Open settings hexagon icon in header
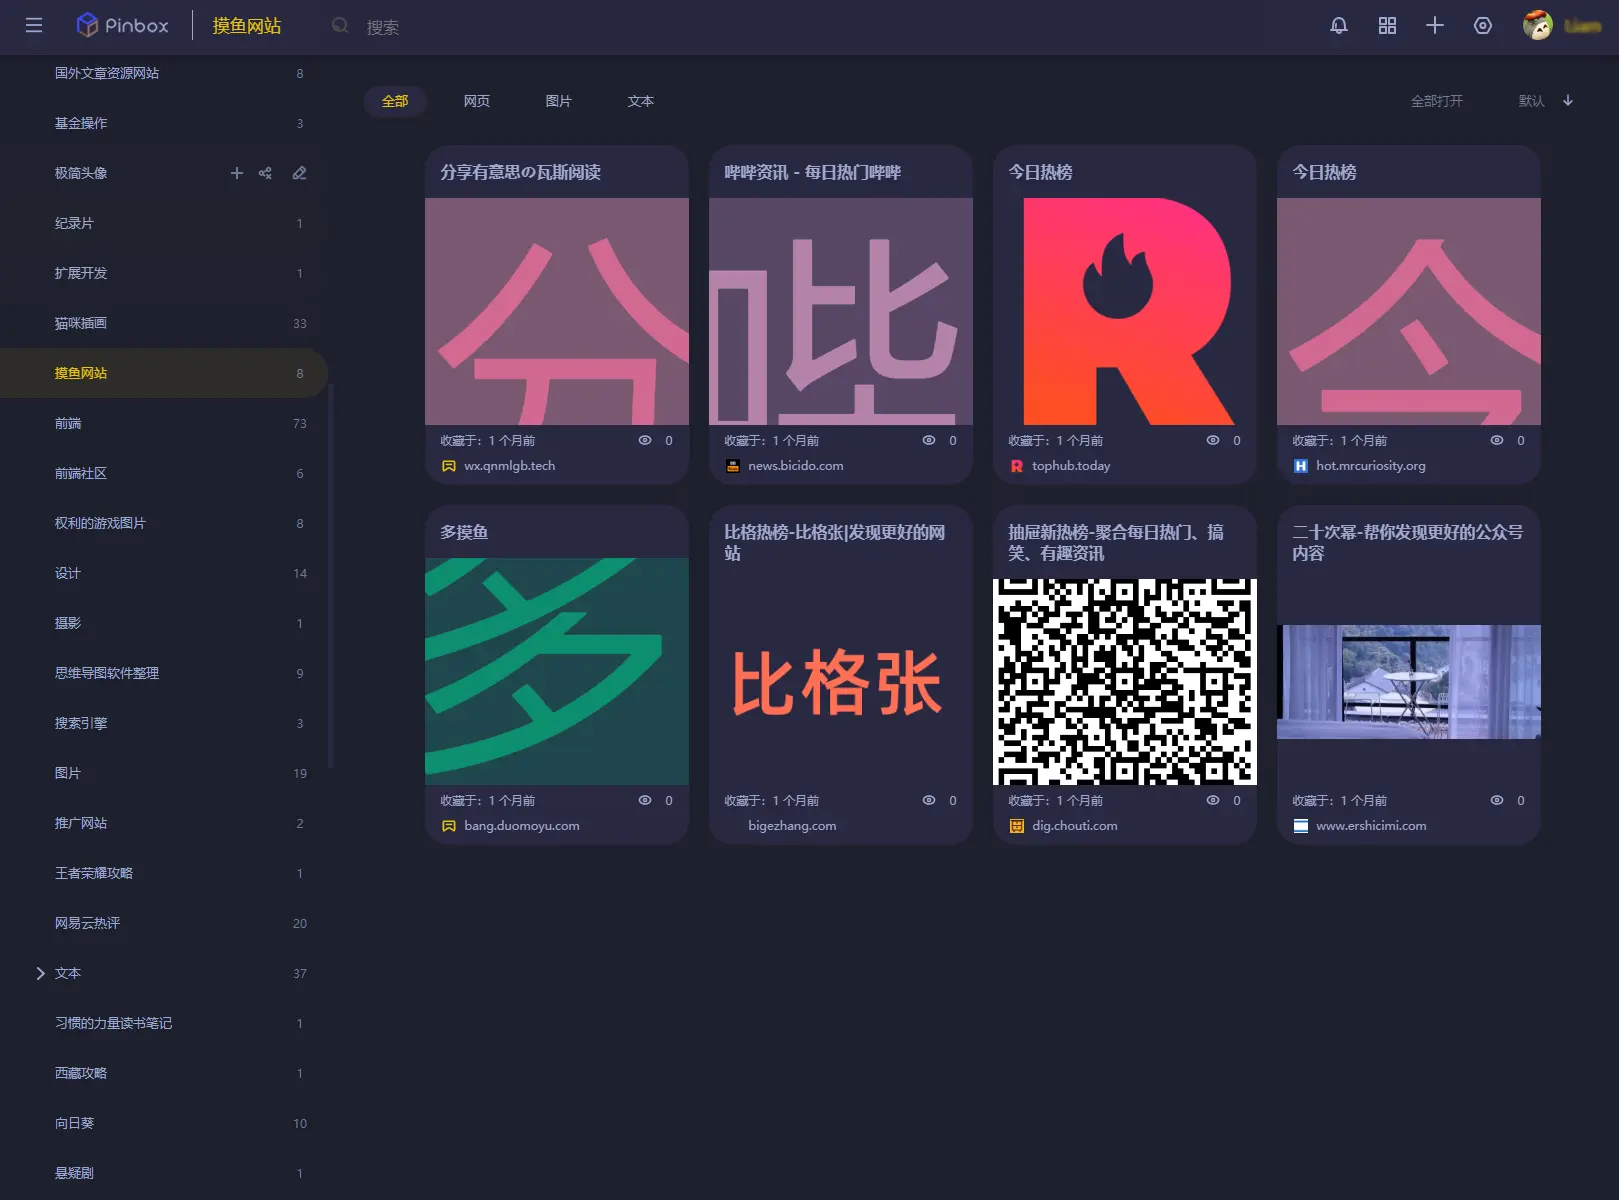 tap(1483, 26)
